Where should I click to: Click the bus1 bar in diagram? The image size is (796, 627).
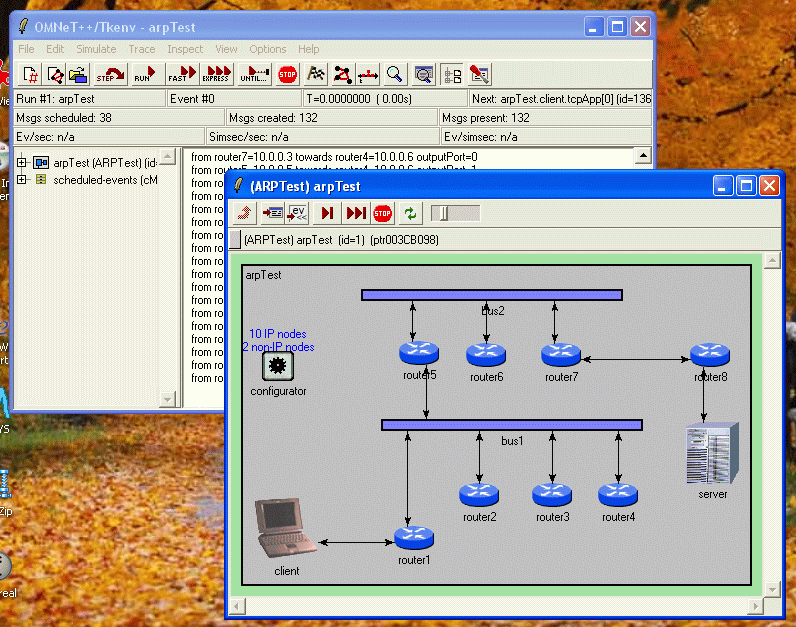(x=512, y=425)
